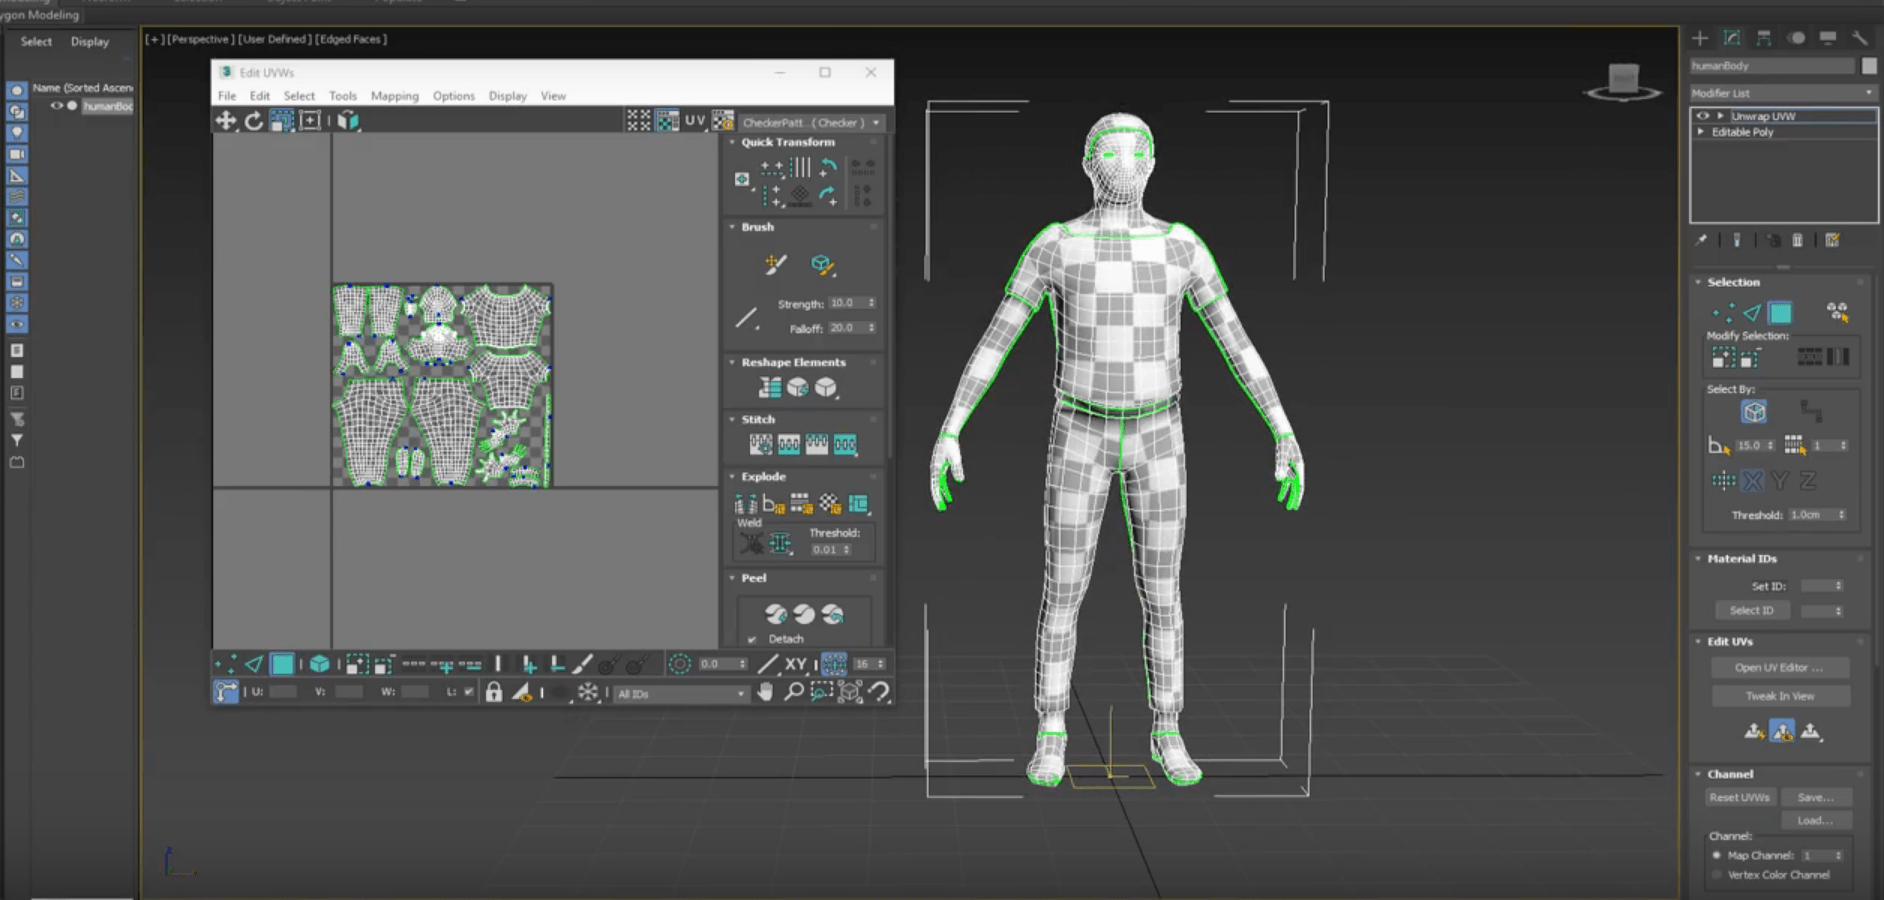Select the polygon sub-object mode in UV editor
The image size is (1884, 900).
pos(283,664)
